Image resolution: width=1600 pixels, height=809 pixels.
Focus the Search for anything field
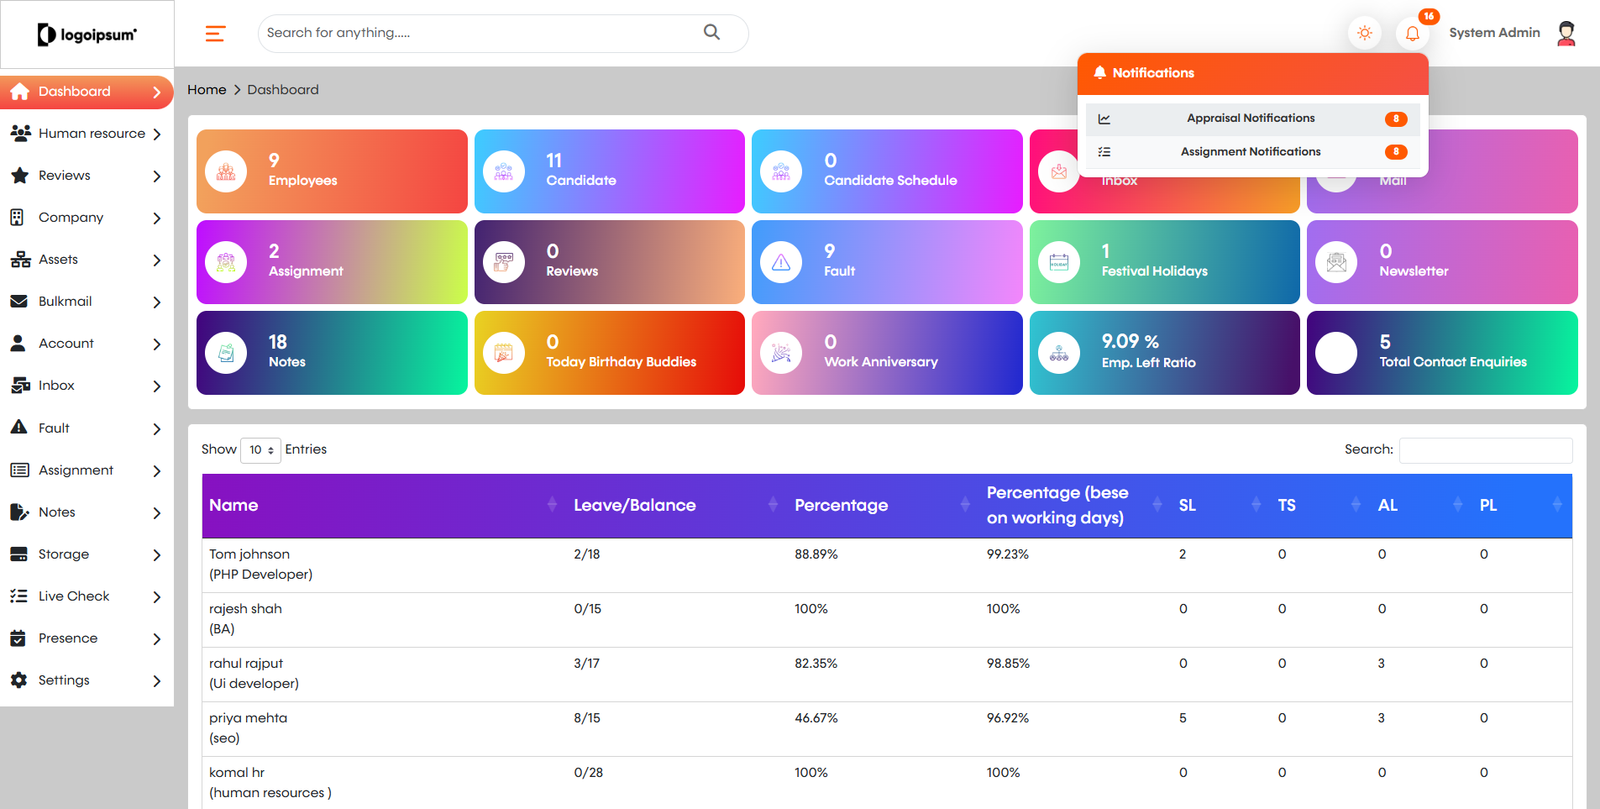pyautogui.click(x=503, y=33)
